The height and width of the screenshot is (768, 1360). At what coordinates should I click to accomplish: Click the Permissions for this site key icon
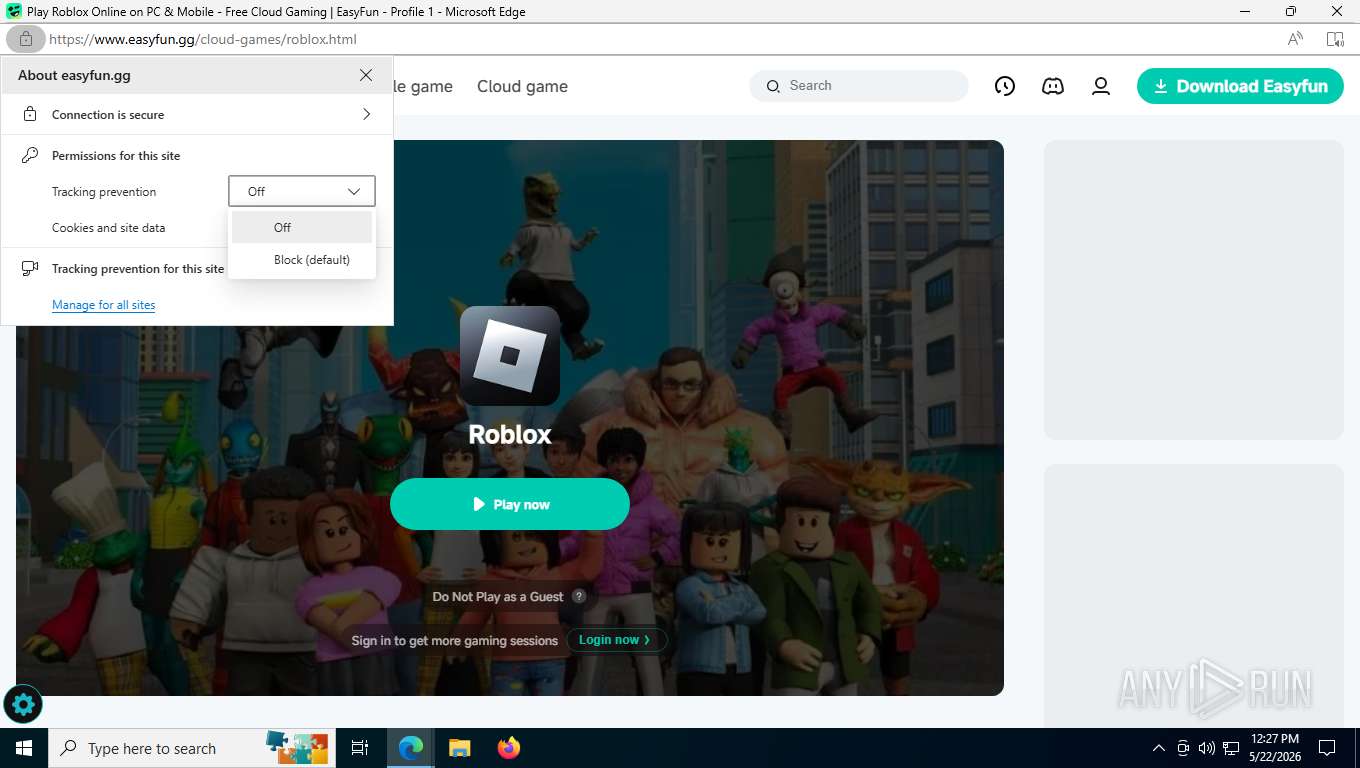30,155
